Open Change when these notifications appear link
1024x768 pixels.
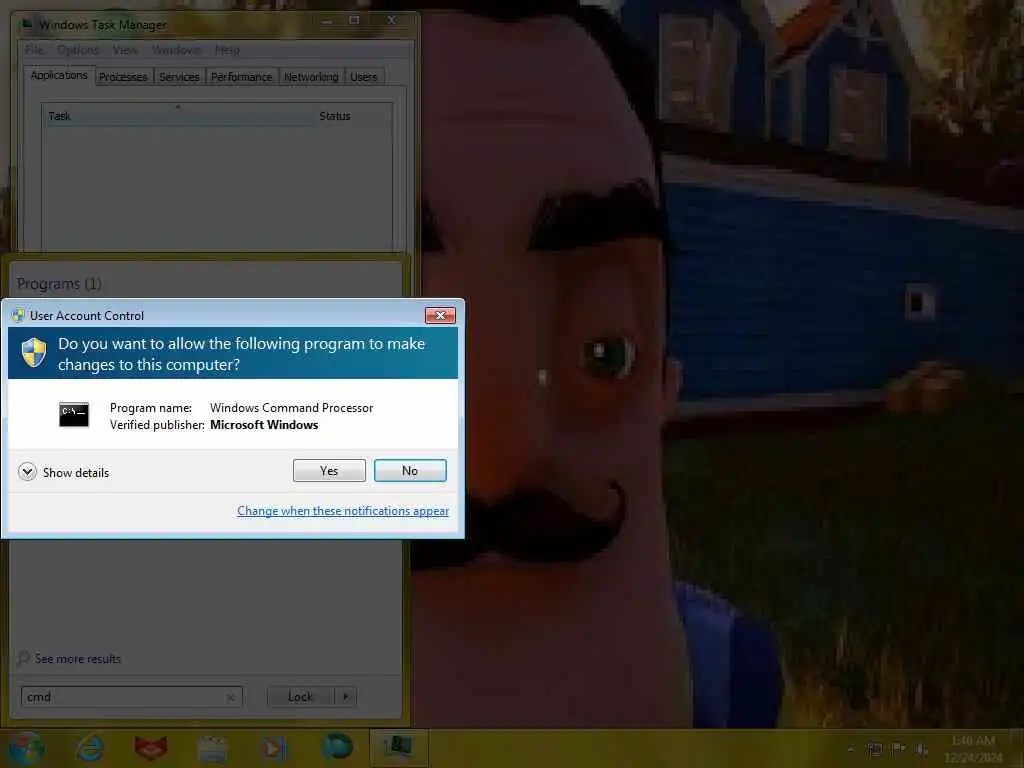[x=343, y=511]
